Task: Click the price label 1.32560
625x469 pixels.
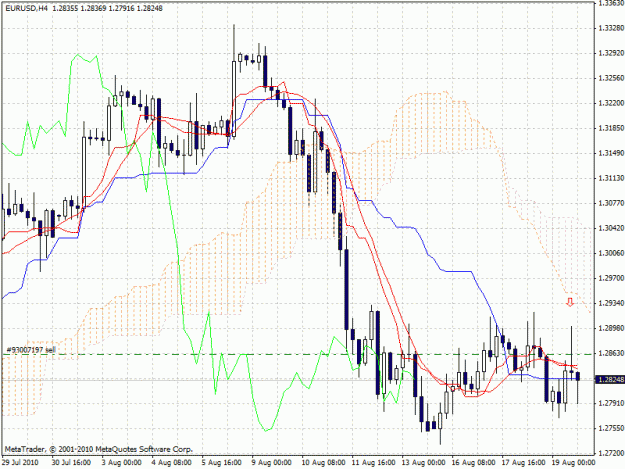Action: 611,78
